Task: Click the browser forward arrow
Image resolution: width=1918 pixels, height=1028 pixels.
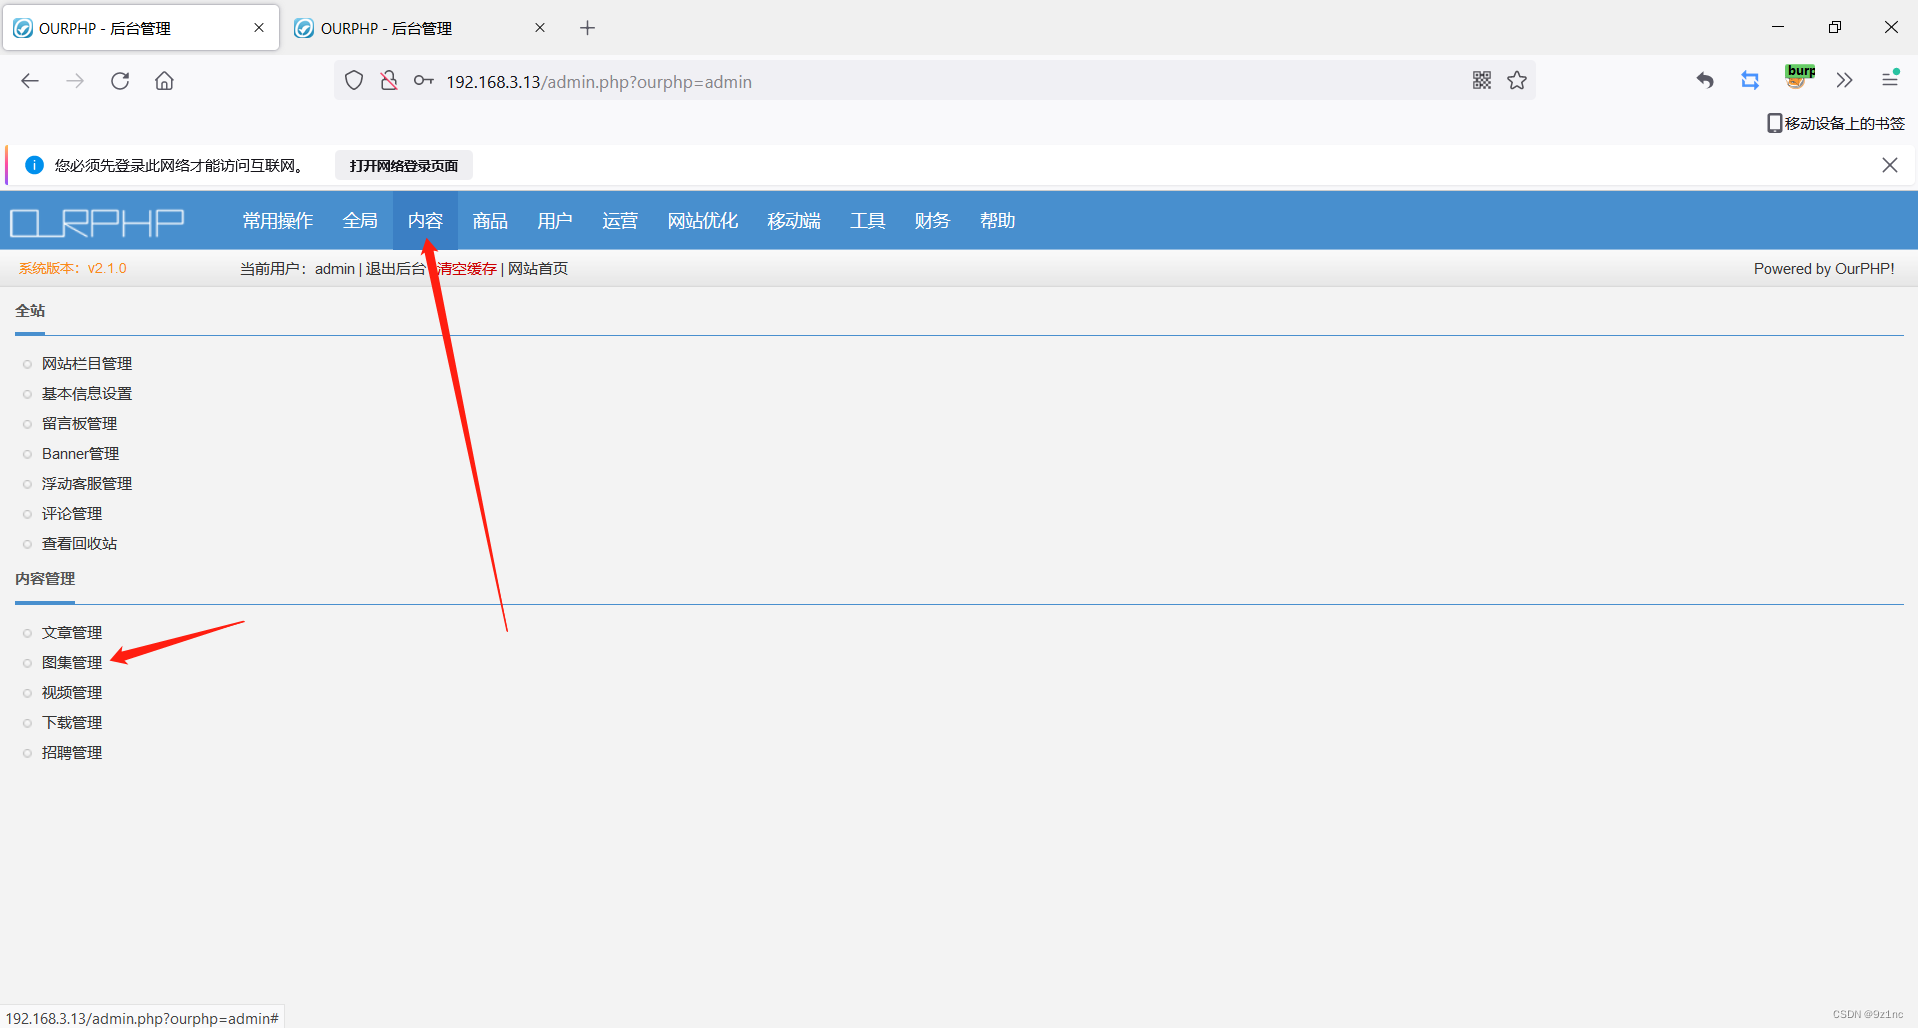Action: (x=75, y=81)
